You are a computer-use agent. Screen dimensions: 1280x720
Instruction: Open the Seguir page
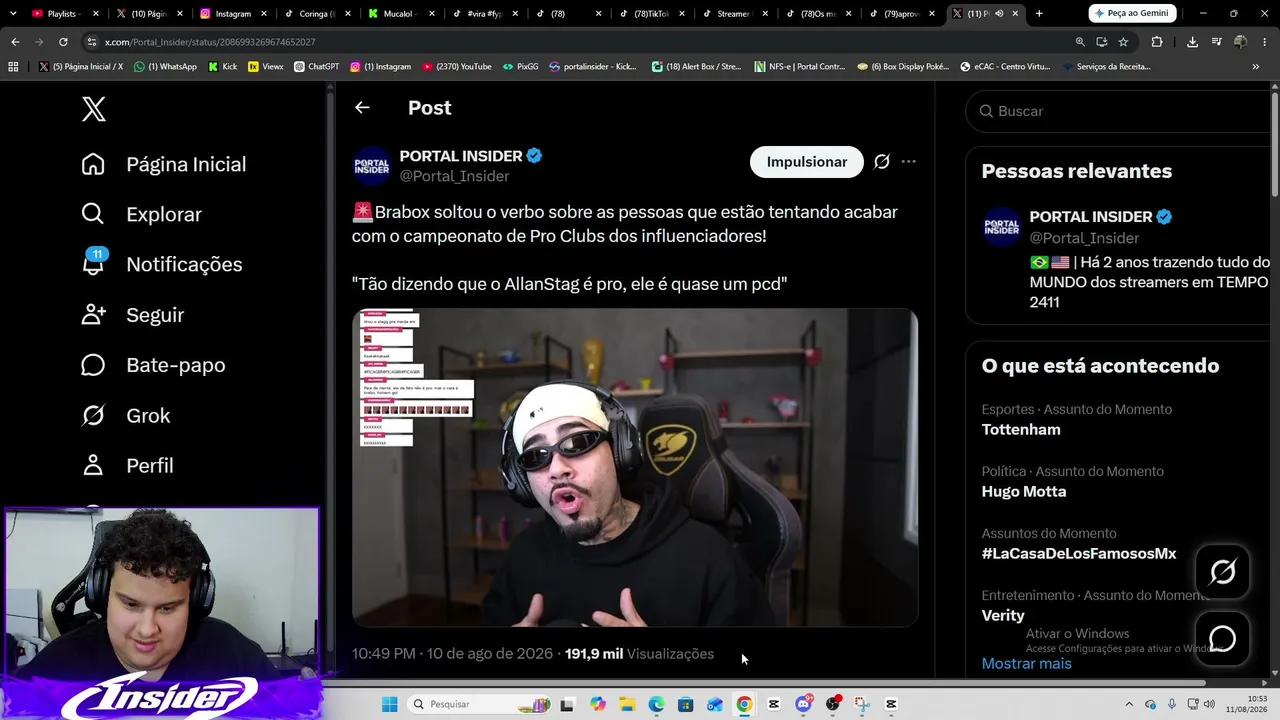(x=132, y=315)
